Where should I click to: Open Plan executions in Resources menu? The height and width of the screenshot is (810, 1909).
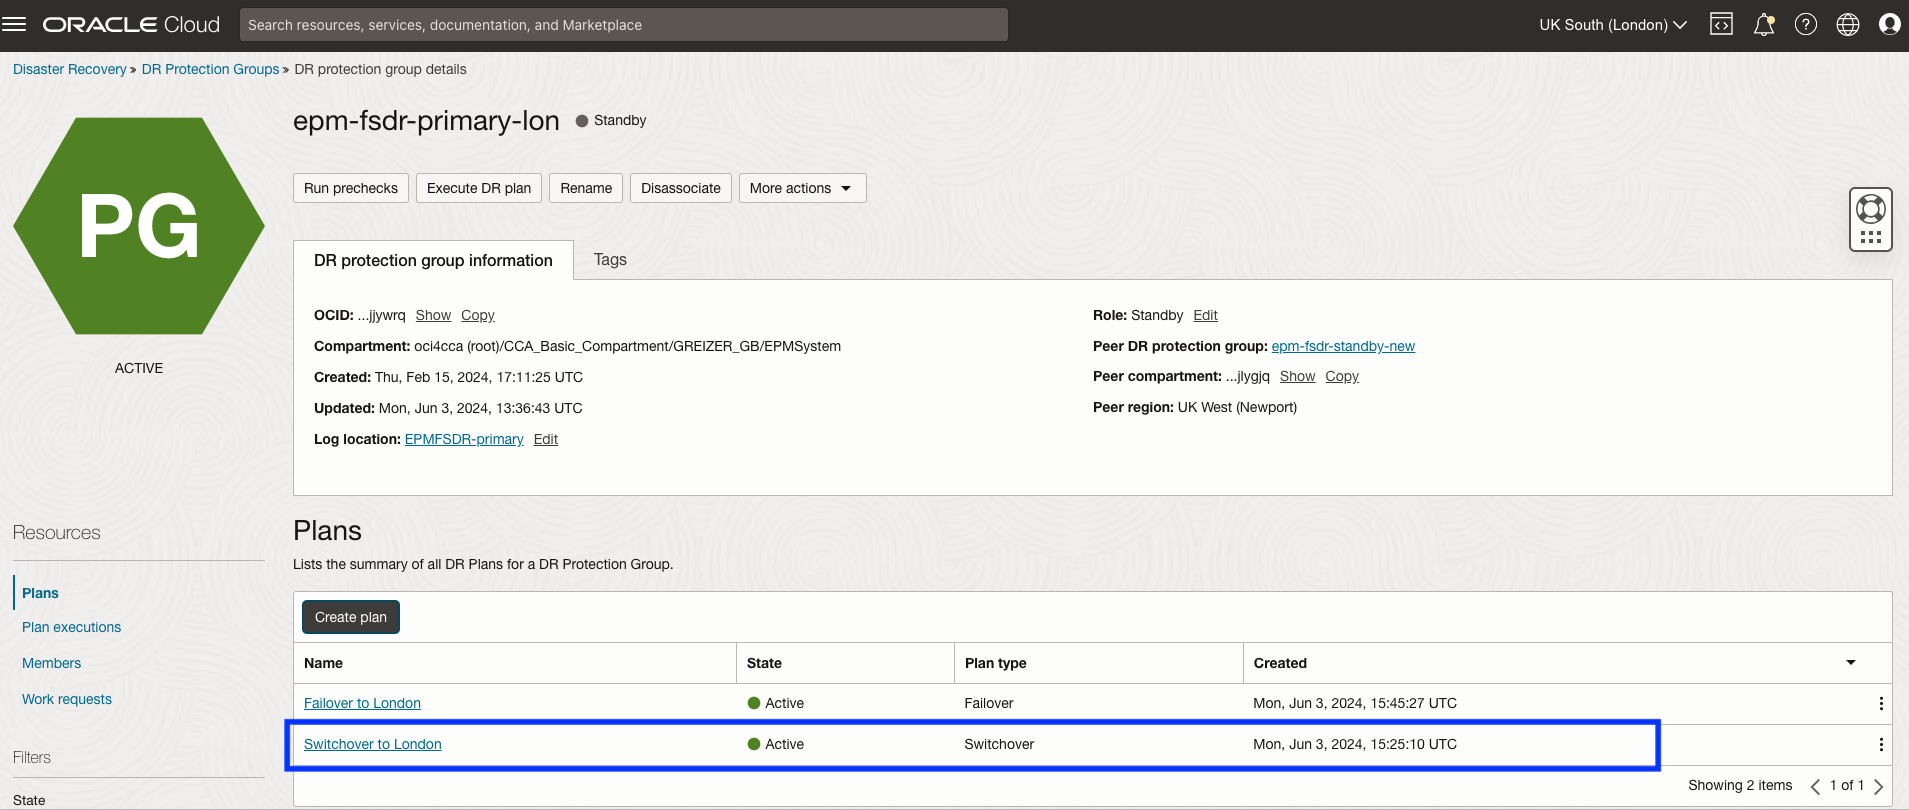click(x=71, y=627)
